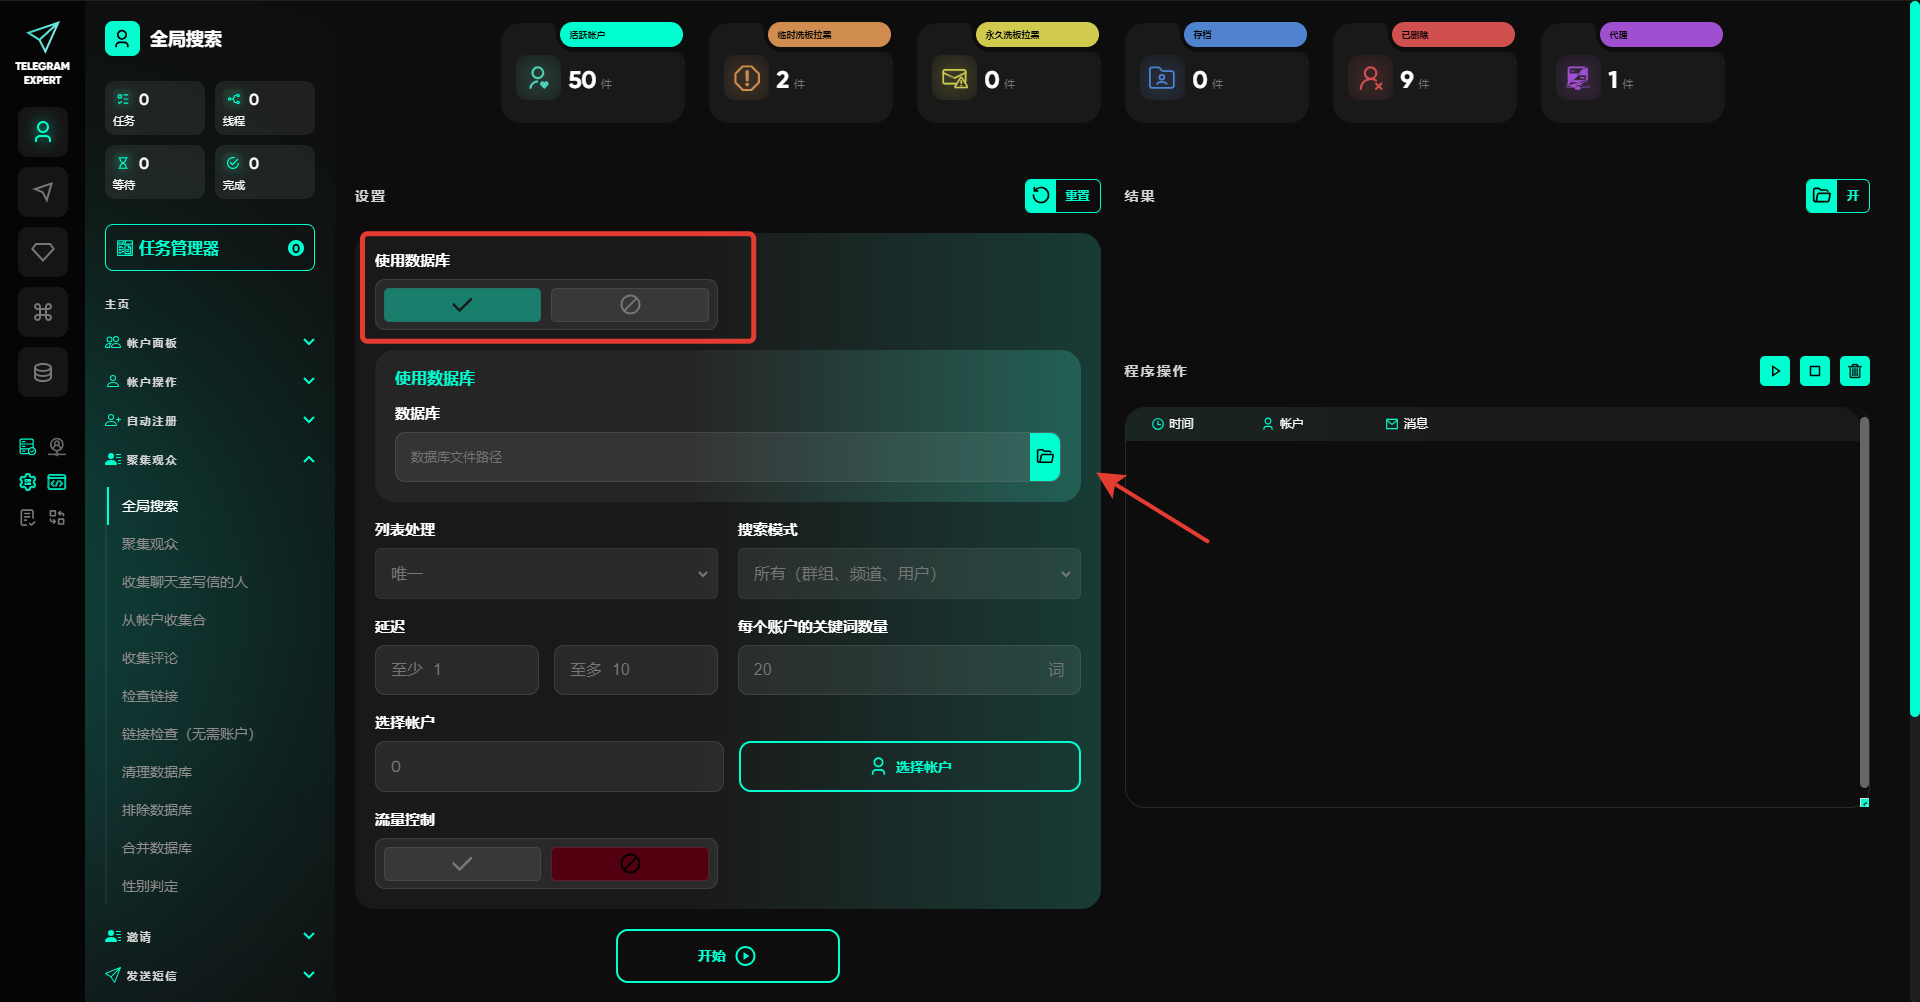The image size is (1920, 1002).
Task: Click the gear settings icon in sidebar
Action: pyautogui.click(x=28, y=482)
